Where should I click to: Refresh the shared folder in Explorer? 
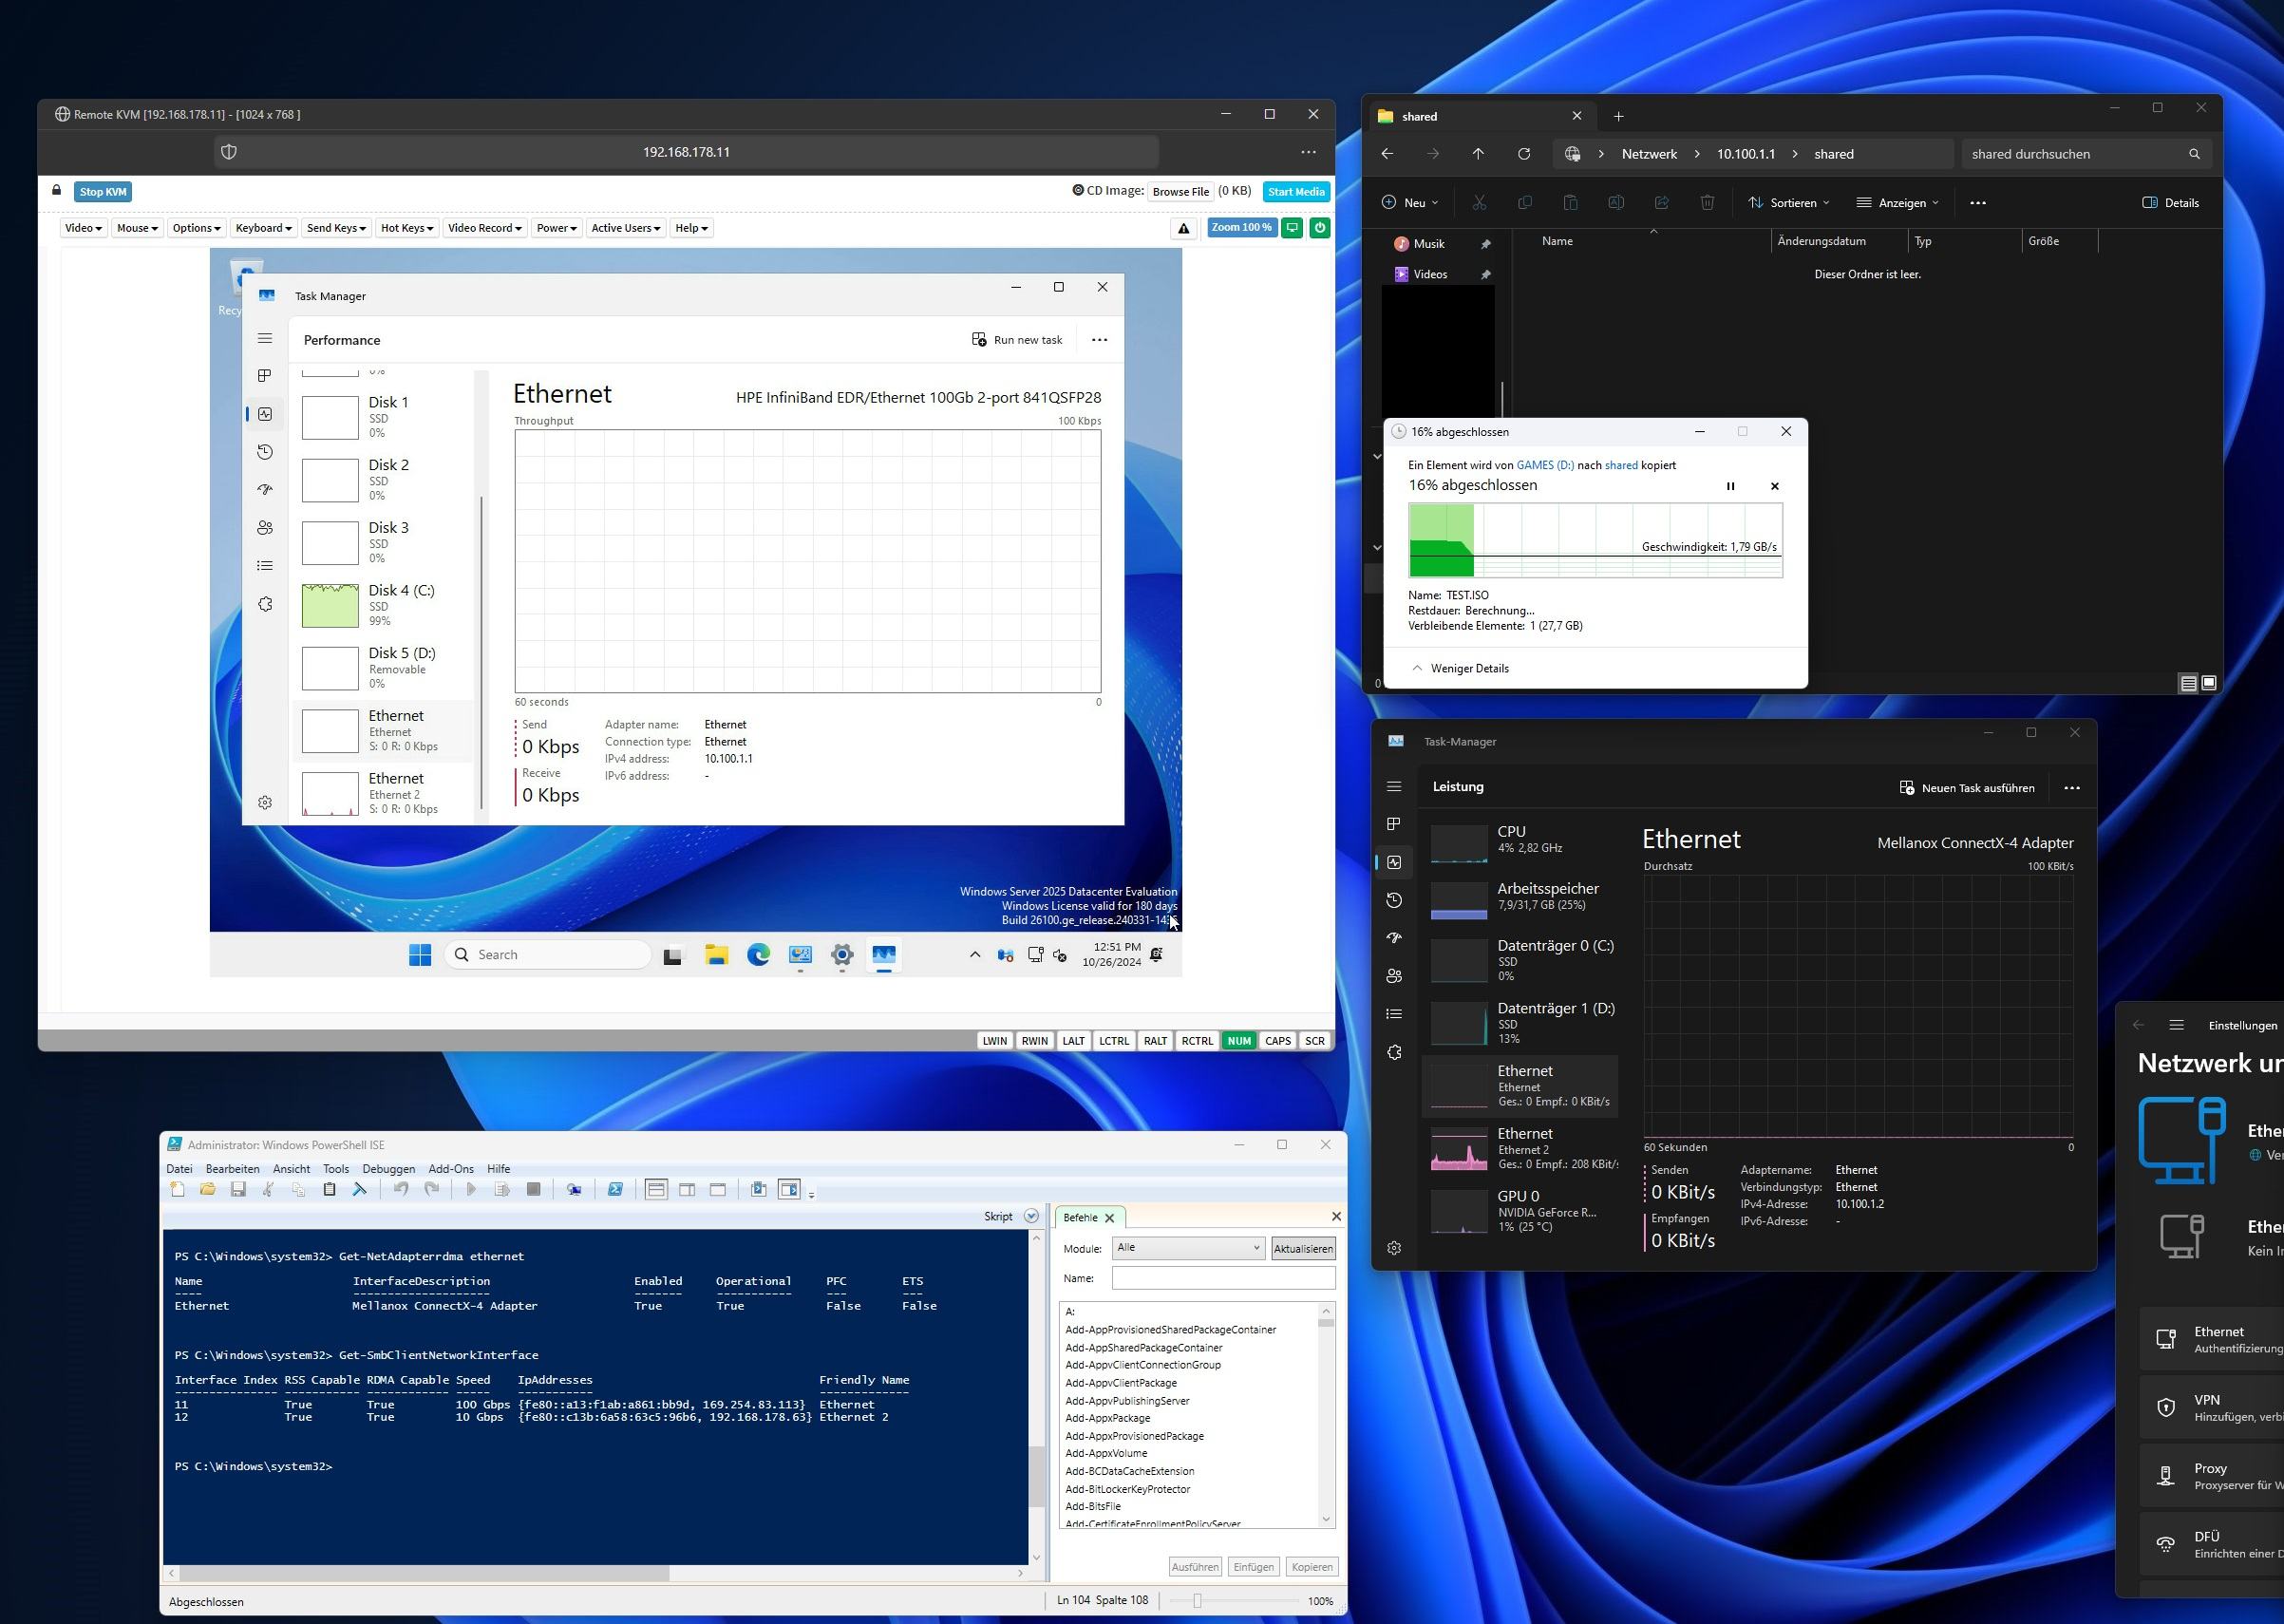[x=1524, y=154]
